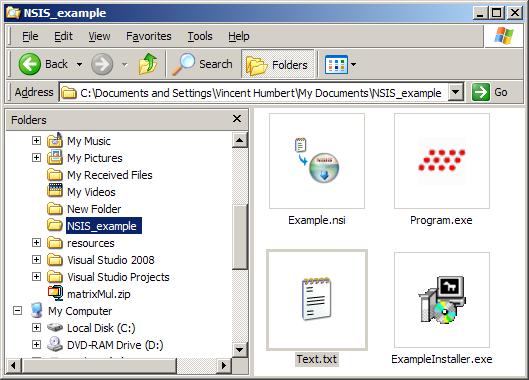The height and width of the screenshot is (380, 529).
Task: Click the Example.nsi file name
Action: [317, 220]
